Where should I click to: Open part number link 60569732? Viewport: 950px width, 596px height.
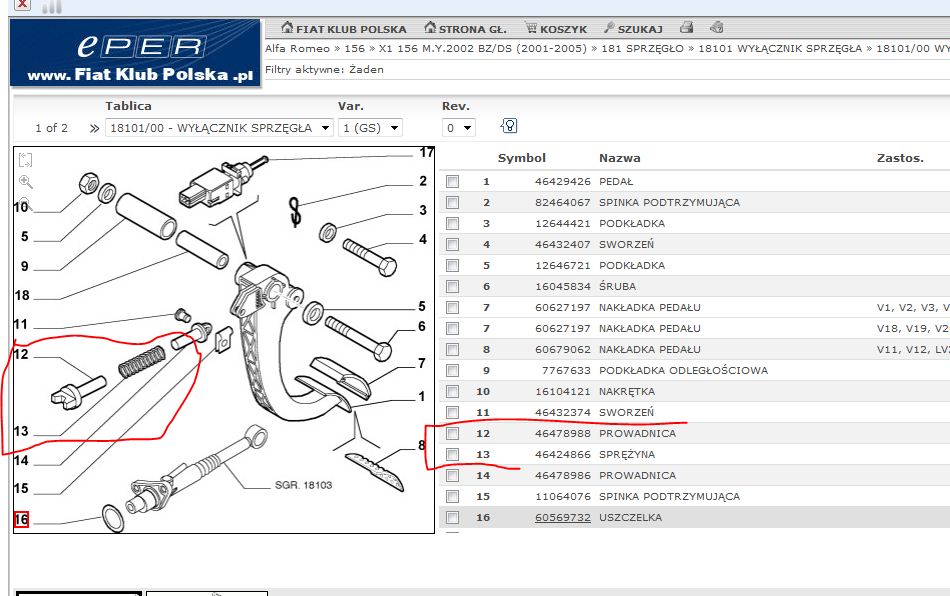click(562, 517)
